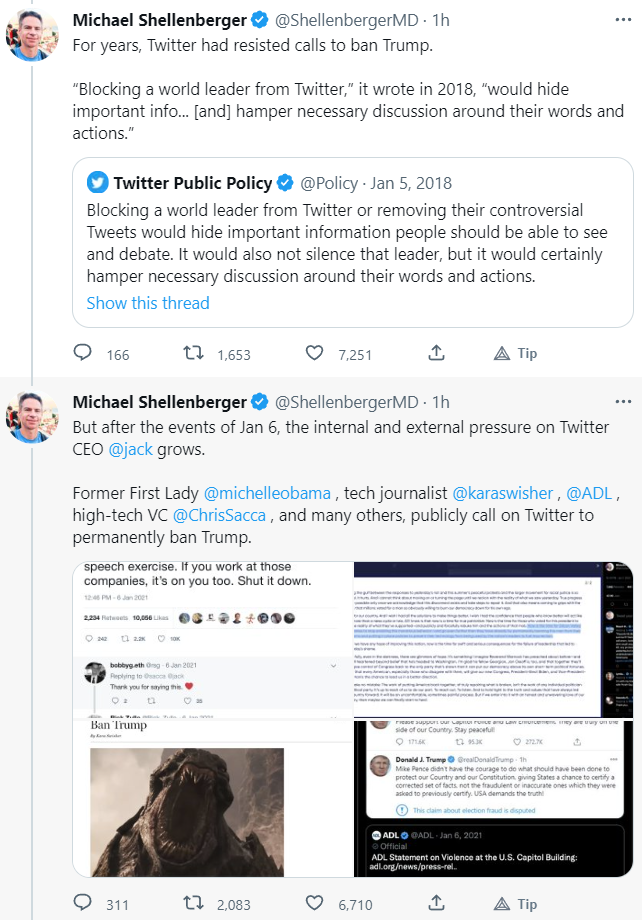
Task: Like the second tweet with 6,710 likes
Action: 314,905
